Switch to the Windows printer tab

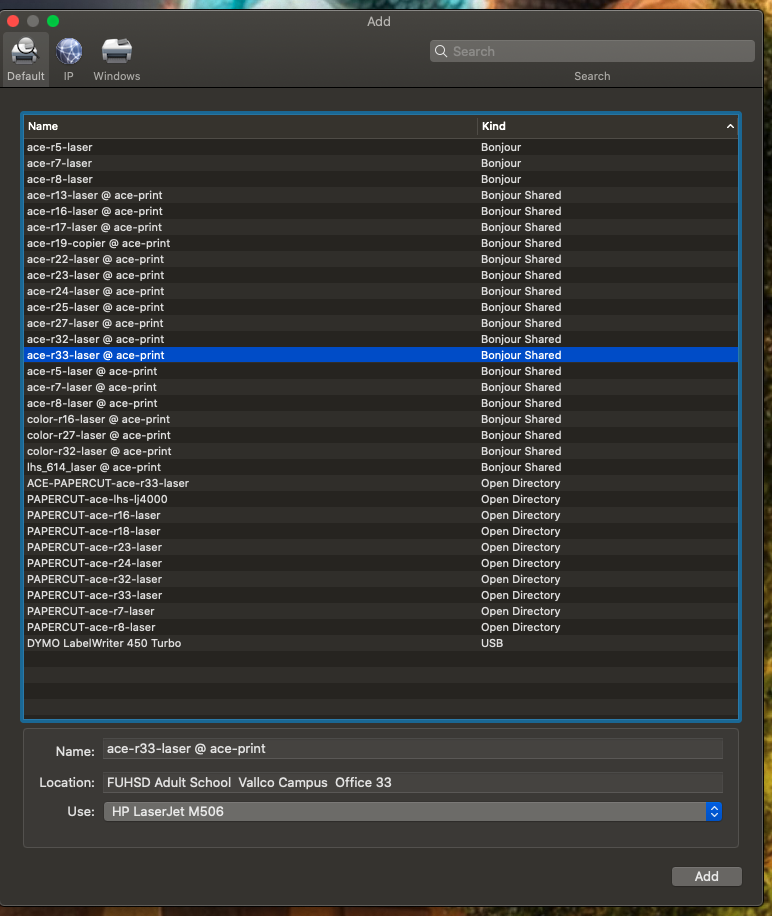click(117, 52)
